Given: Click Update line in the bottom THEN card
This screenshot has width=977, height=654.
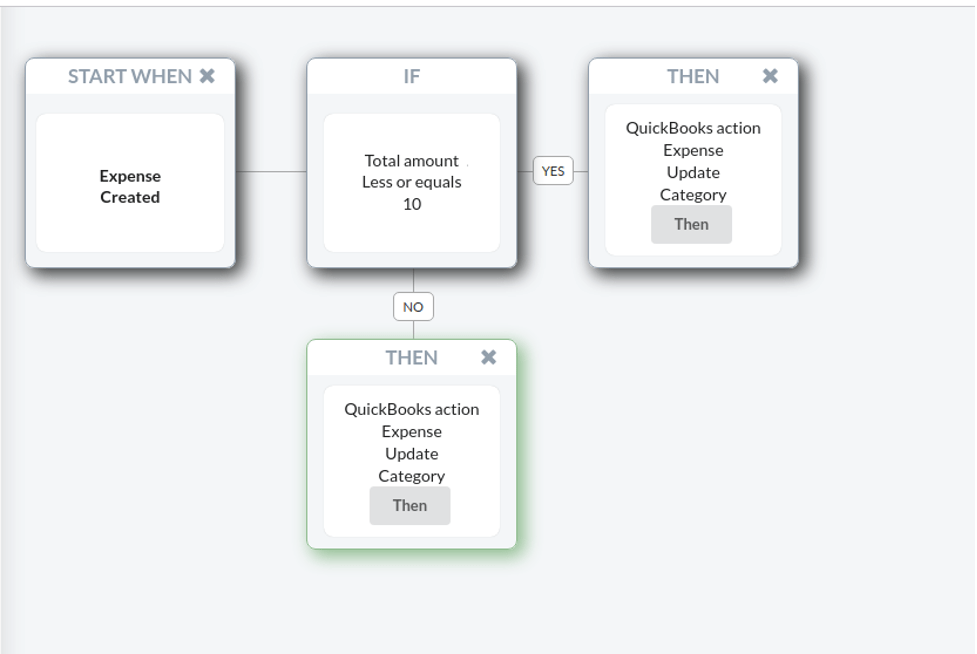Looking at the screenshot, I should click(411, 453).
